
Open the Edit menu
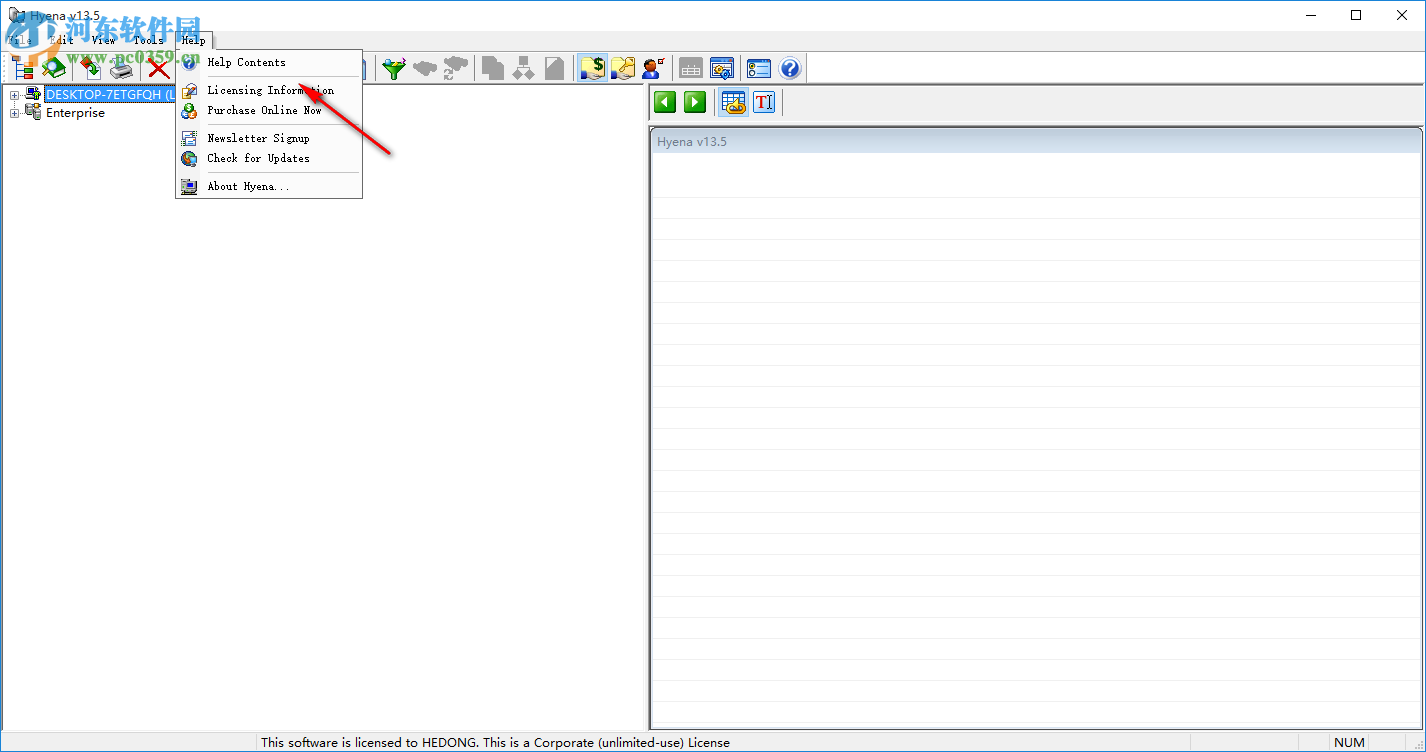pos(62,40)
